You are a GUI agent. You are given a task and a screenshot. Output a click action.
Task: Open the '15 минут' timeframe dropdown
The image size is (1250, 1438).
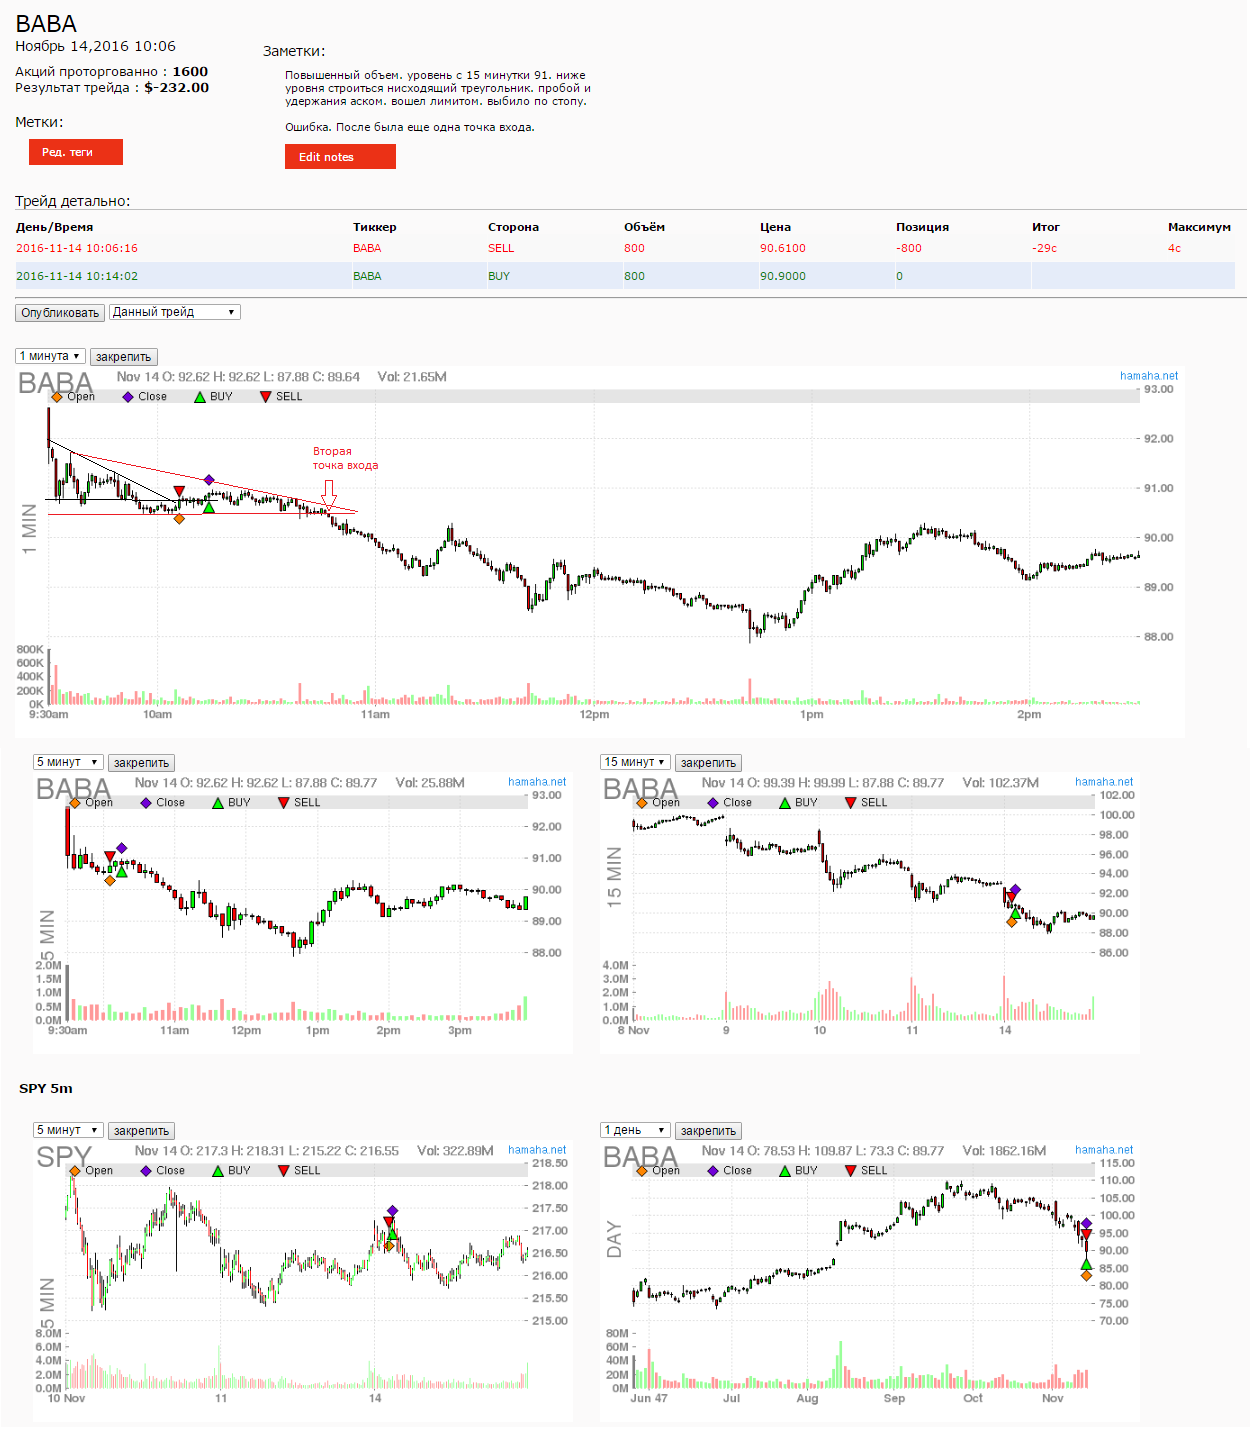click(635, 762)
